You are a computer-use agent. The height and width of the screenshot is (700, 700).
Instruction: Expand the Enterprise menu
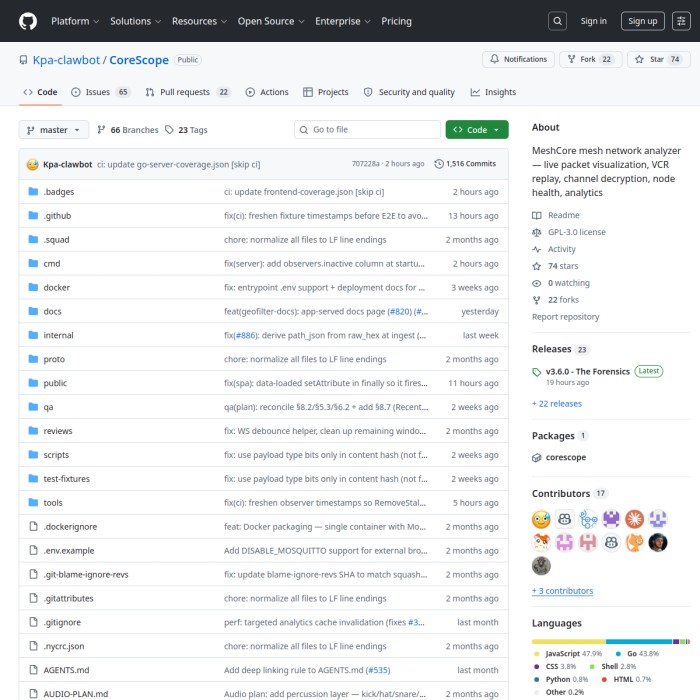tap(342, 21)
